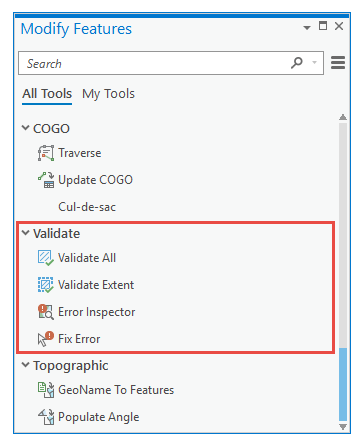363x448 pixels.
Task: Collapse the Topographic group
Action: (25, 365)
